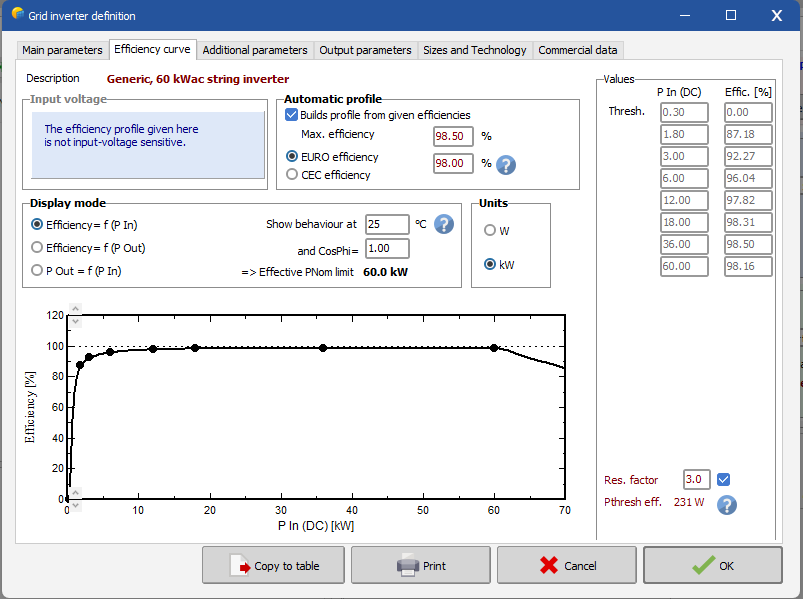The width and height of the screenshot is (803, 599).
Task: Click the Values efficiency field in the 36.00 row
Action: [x=748, y=244]
